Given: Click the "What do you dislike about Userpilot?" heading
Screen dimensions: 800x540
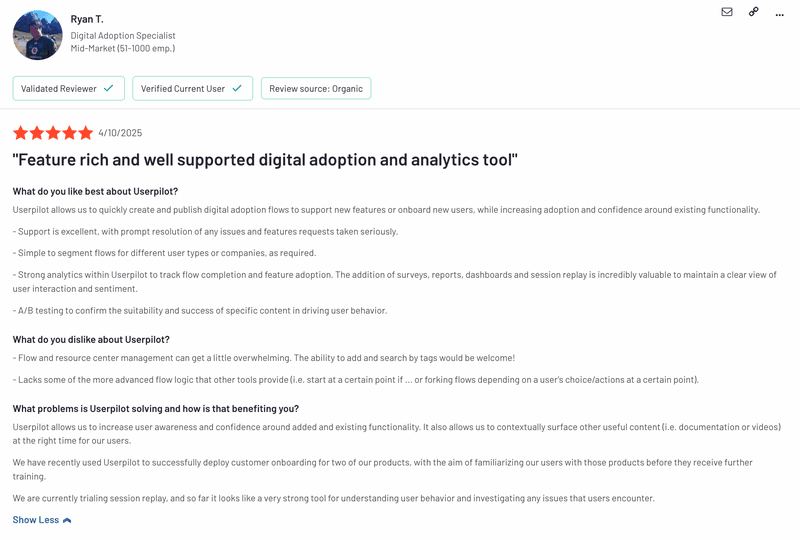Looking at the screenshot, I should tap(91, 339).
